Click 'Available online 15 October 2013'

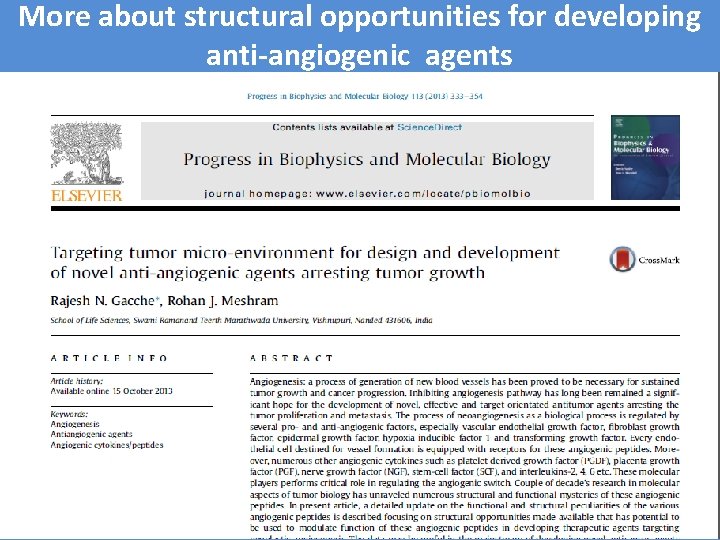pos(112,391)
